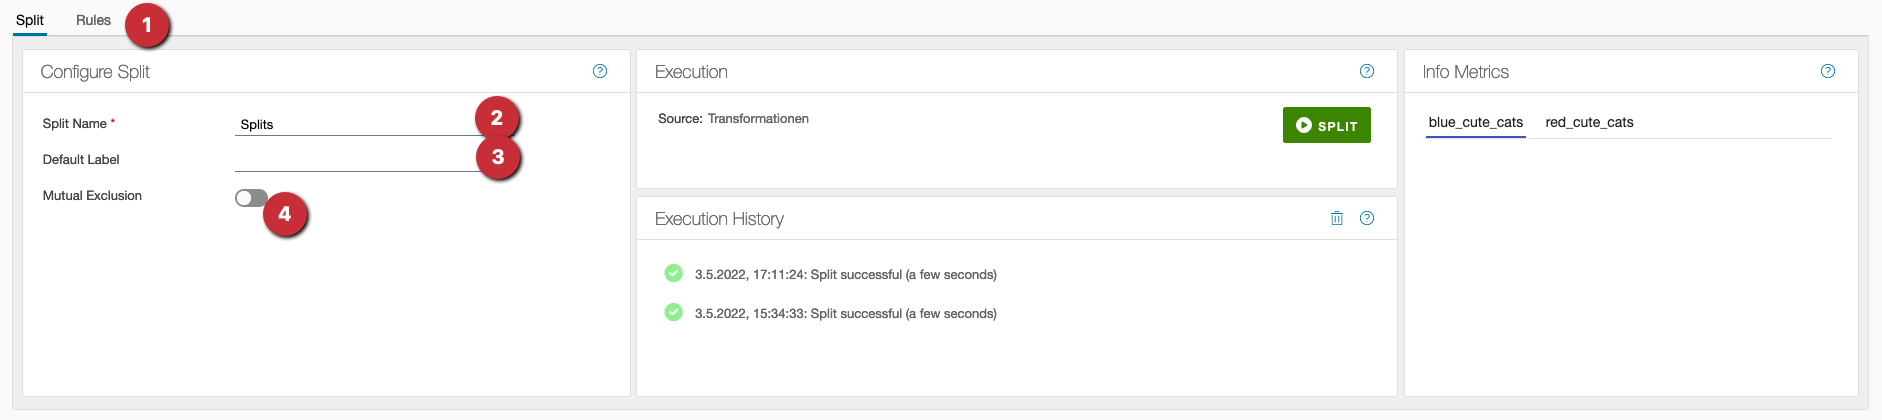Image resolution: width=1882 pixels, height=420 pixels.
Task: Open Execution History help icon
Action: click(1367, 218)
